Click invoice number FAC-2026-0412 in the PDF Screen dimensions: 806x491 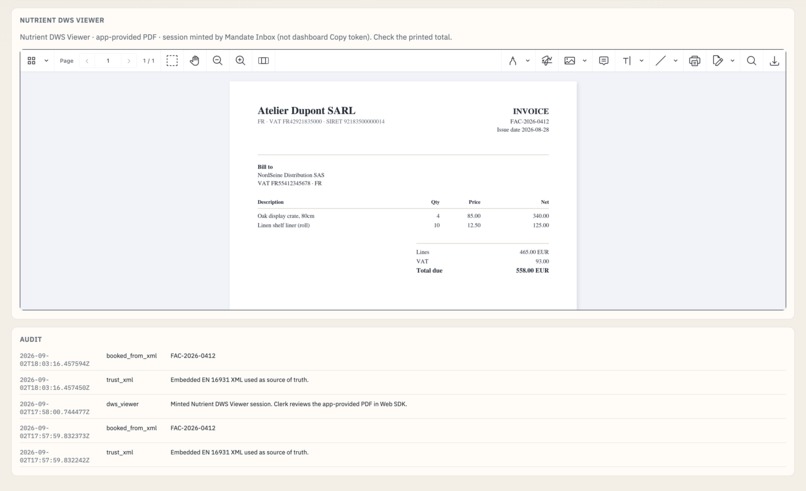[529, 122]
